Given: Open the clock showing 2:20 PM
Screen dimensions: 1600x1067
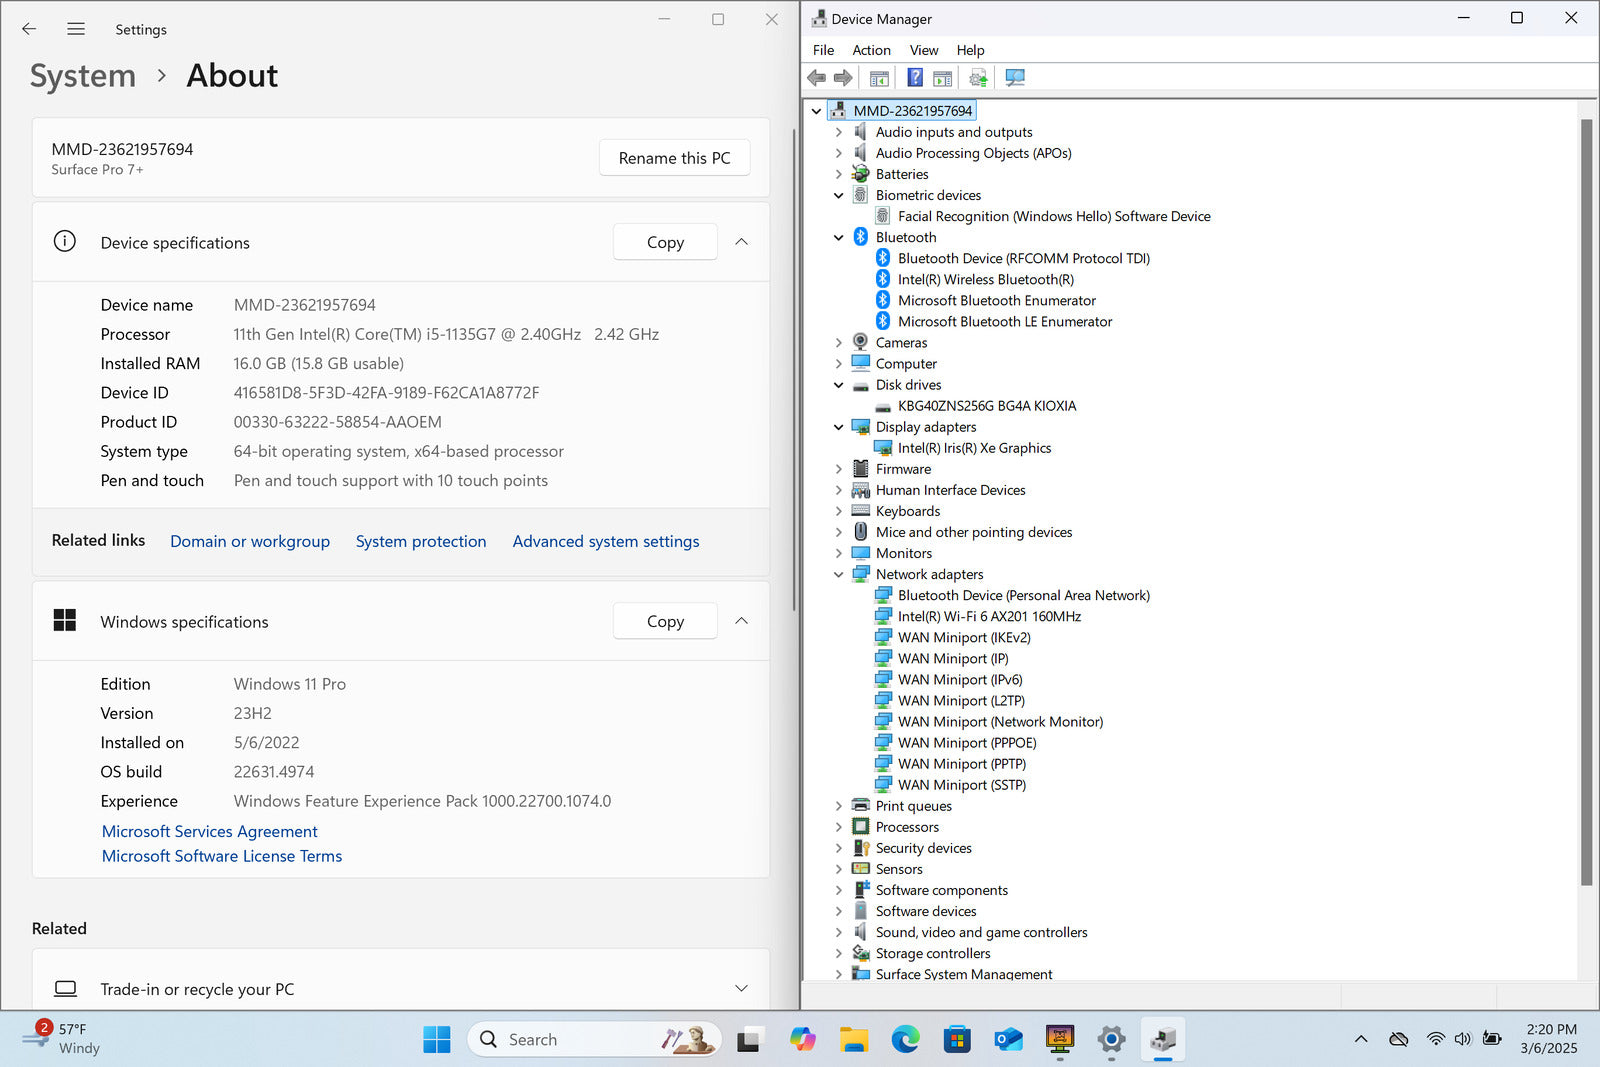Looking at the screenshot, I should (x=1549, y=1039).
